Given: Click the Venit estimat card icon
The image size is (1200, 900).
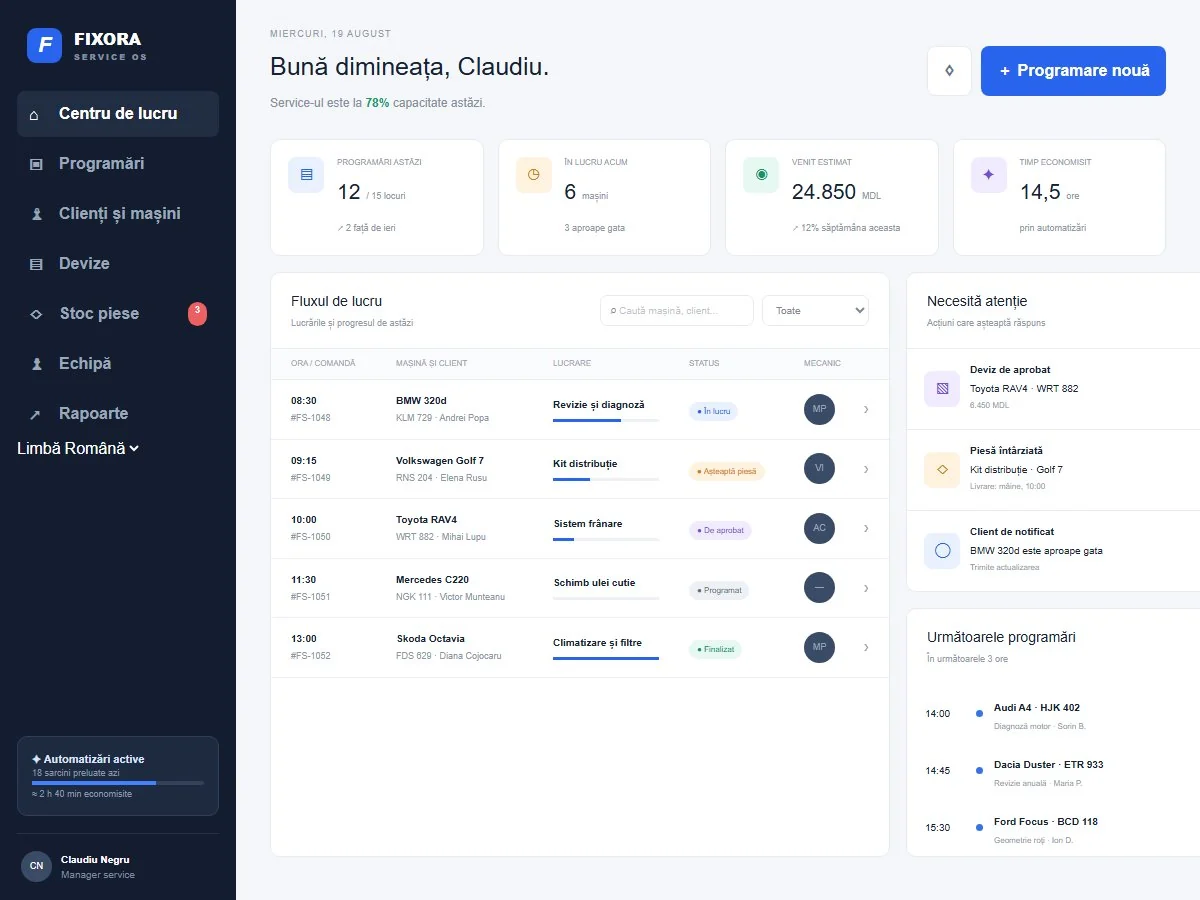Looking at the screenshot, I should 761,174.
